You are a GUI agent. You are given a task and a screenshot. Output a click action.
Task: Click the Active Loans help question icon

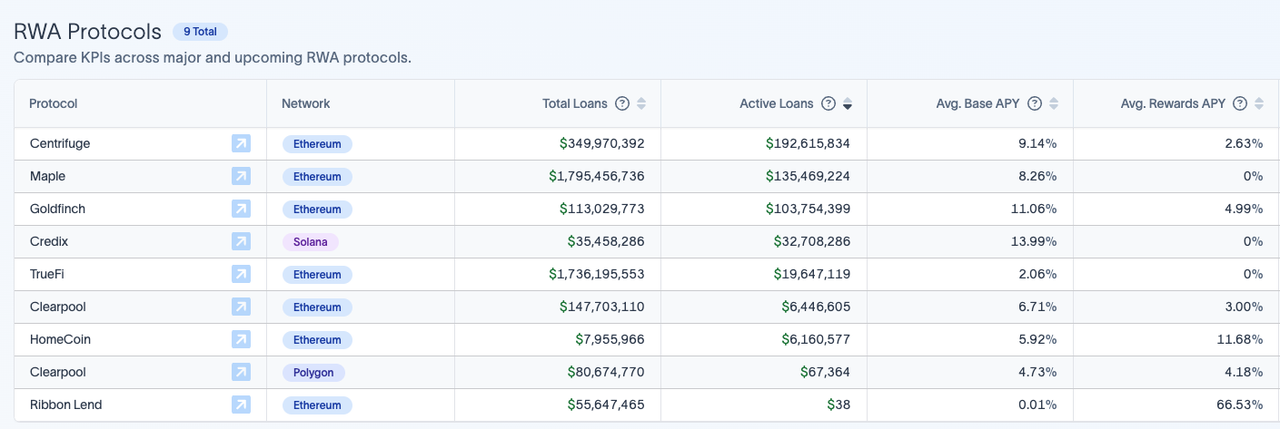pos(828,104)
